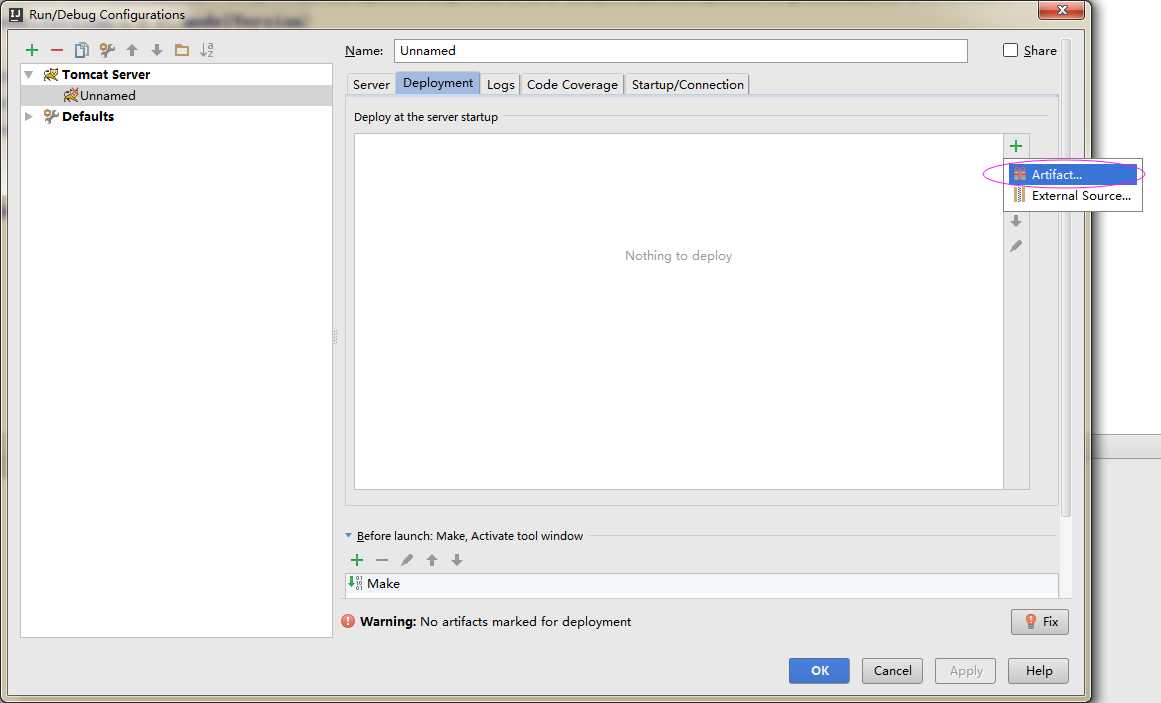Edit deployment item pencil icon
This screenshot has width=1161, height=703.
[1016, 246]
